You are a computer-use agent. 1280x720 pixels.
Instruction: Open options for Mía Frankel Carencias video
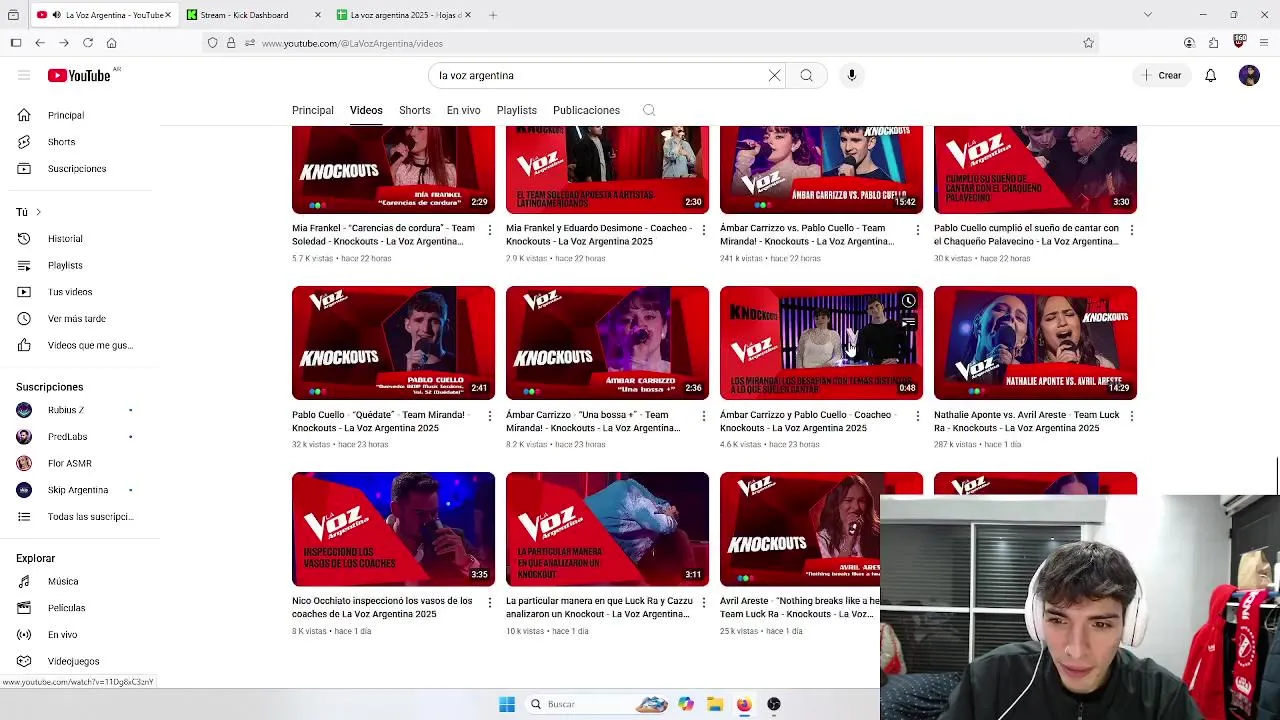[489, 230]
